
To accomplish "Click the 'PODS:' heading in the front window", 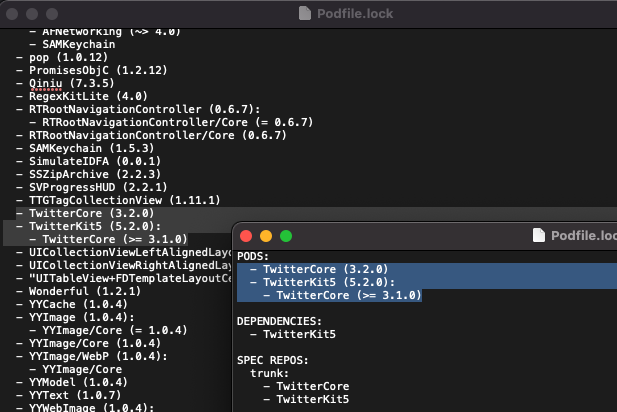I will (253, 257).
